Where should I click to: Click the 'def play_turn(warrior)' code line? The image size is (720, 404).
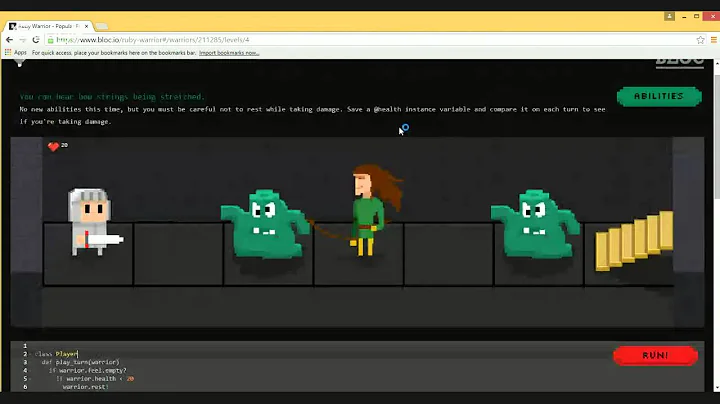coord(80,362)
